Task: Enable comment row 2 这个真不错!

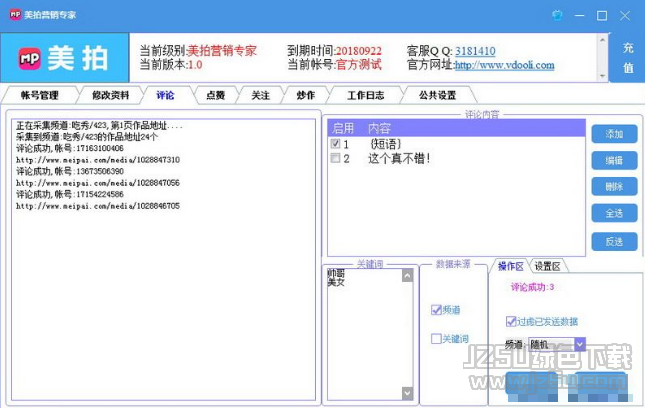Action: (336, 158)
